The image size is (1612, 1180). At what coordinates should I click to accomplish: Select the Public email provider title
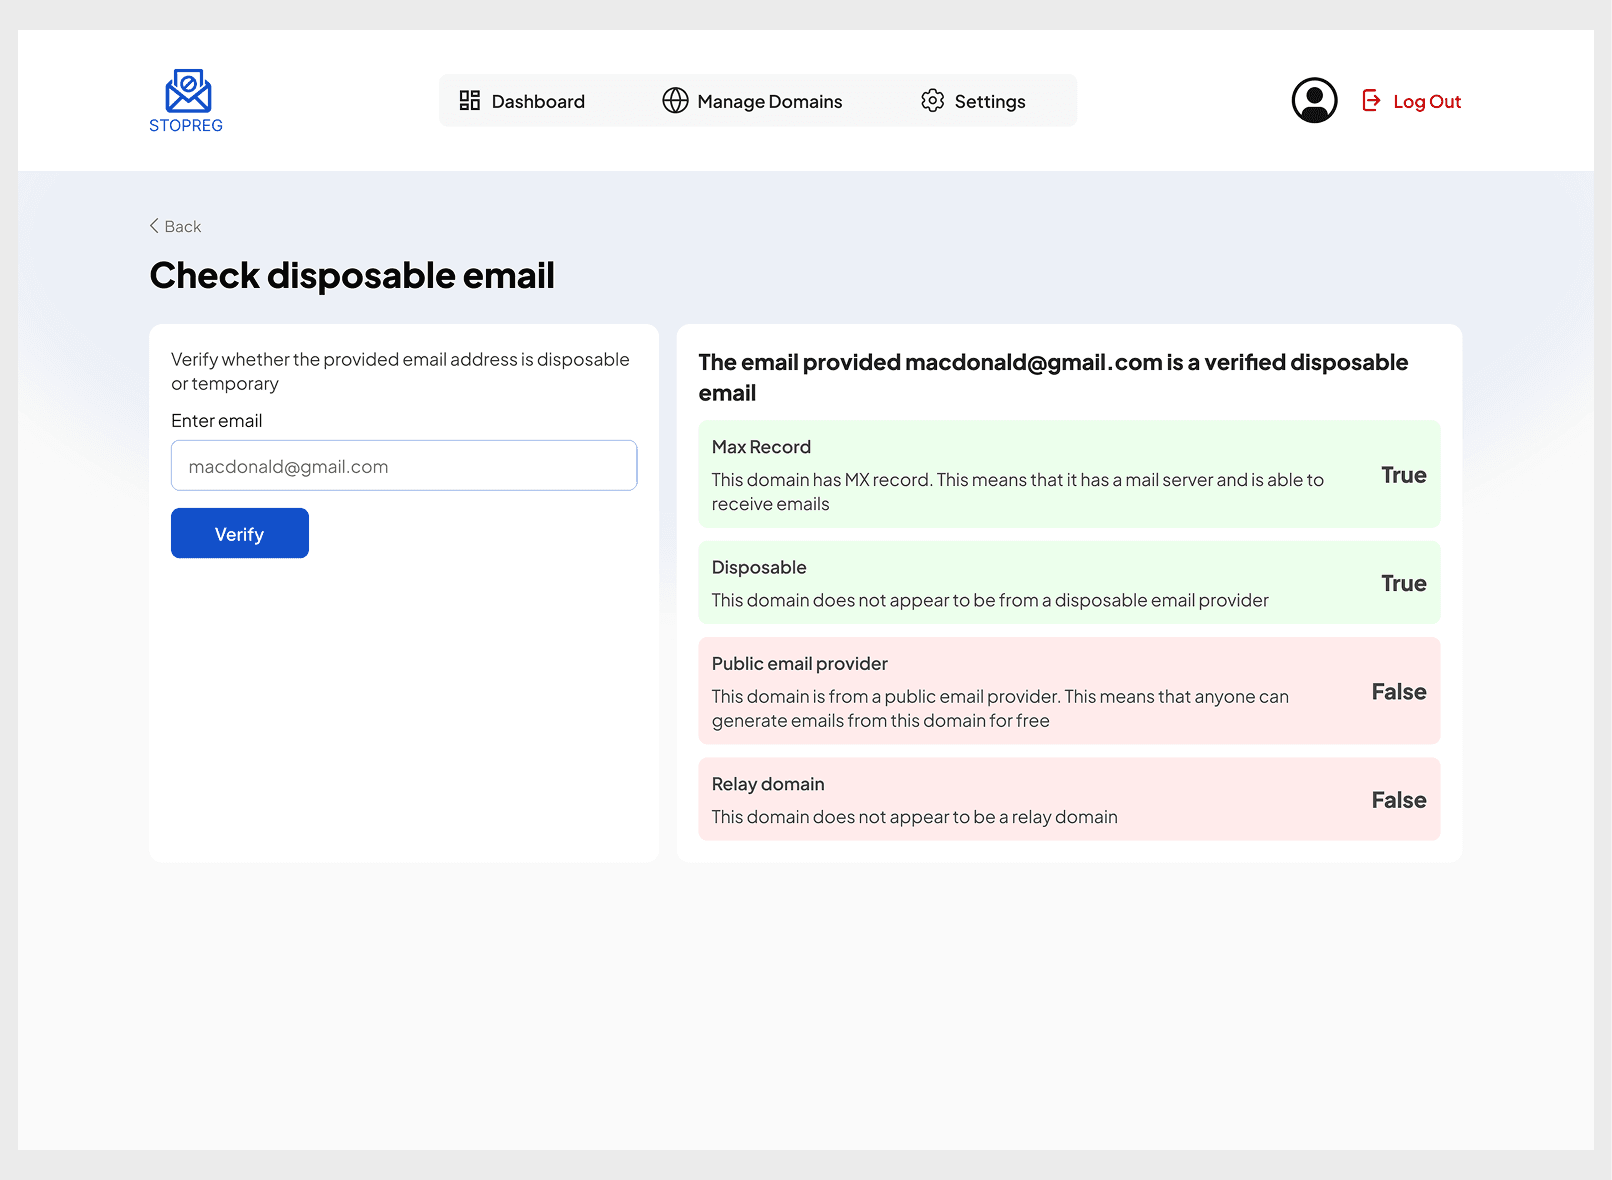pyautogui.click(x=799, y=664)
